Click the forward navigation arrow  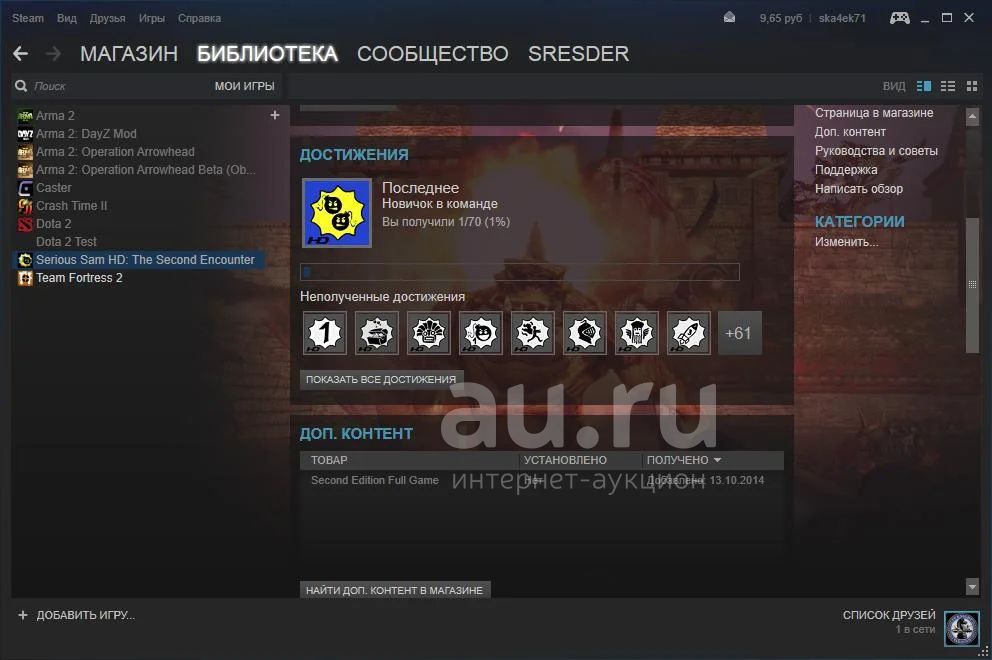[54, 54]
